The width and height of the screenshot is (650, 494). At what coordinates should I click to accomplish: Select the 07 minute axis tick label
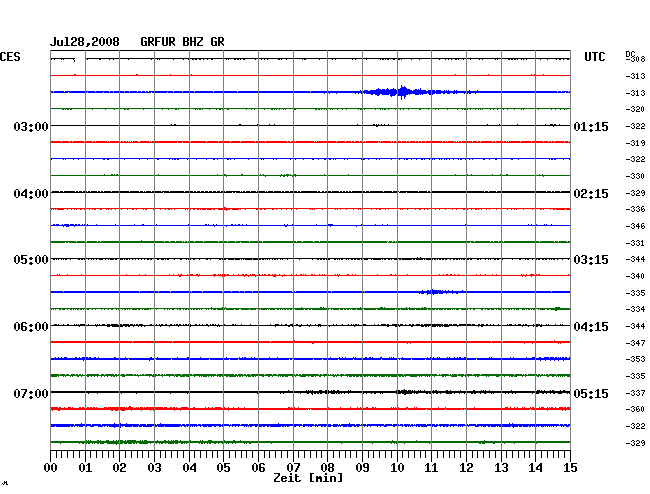pos(293,467)
